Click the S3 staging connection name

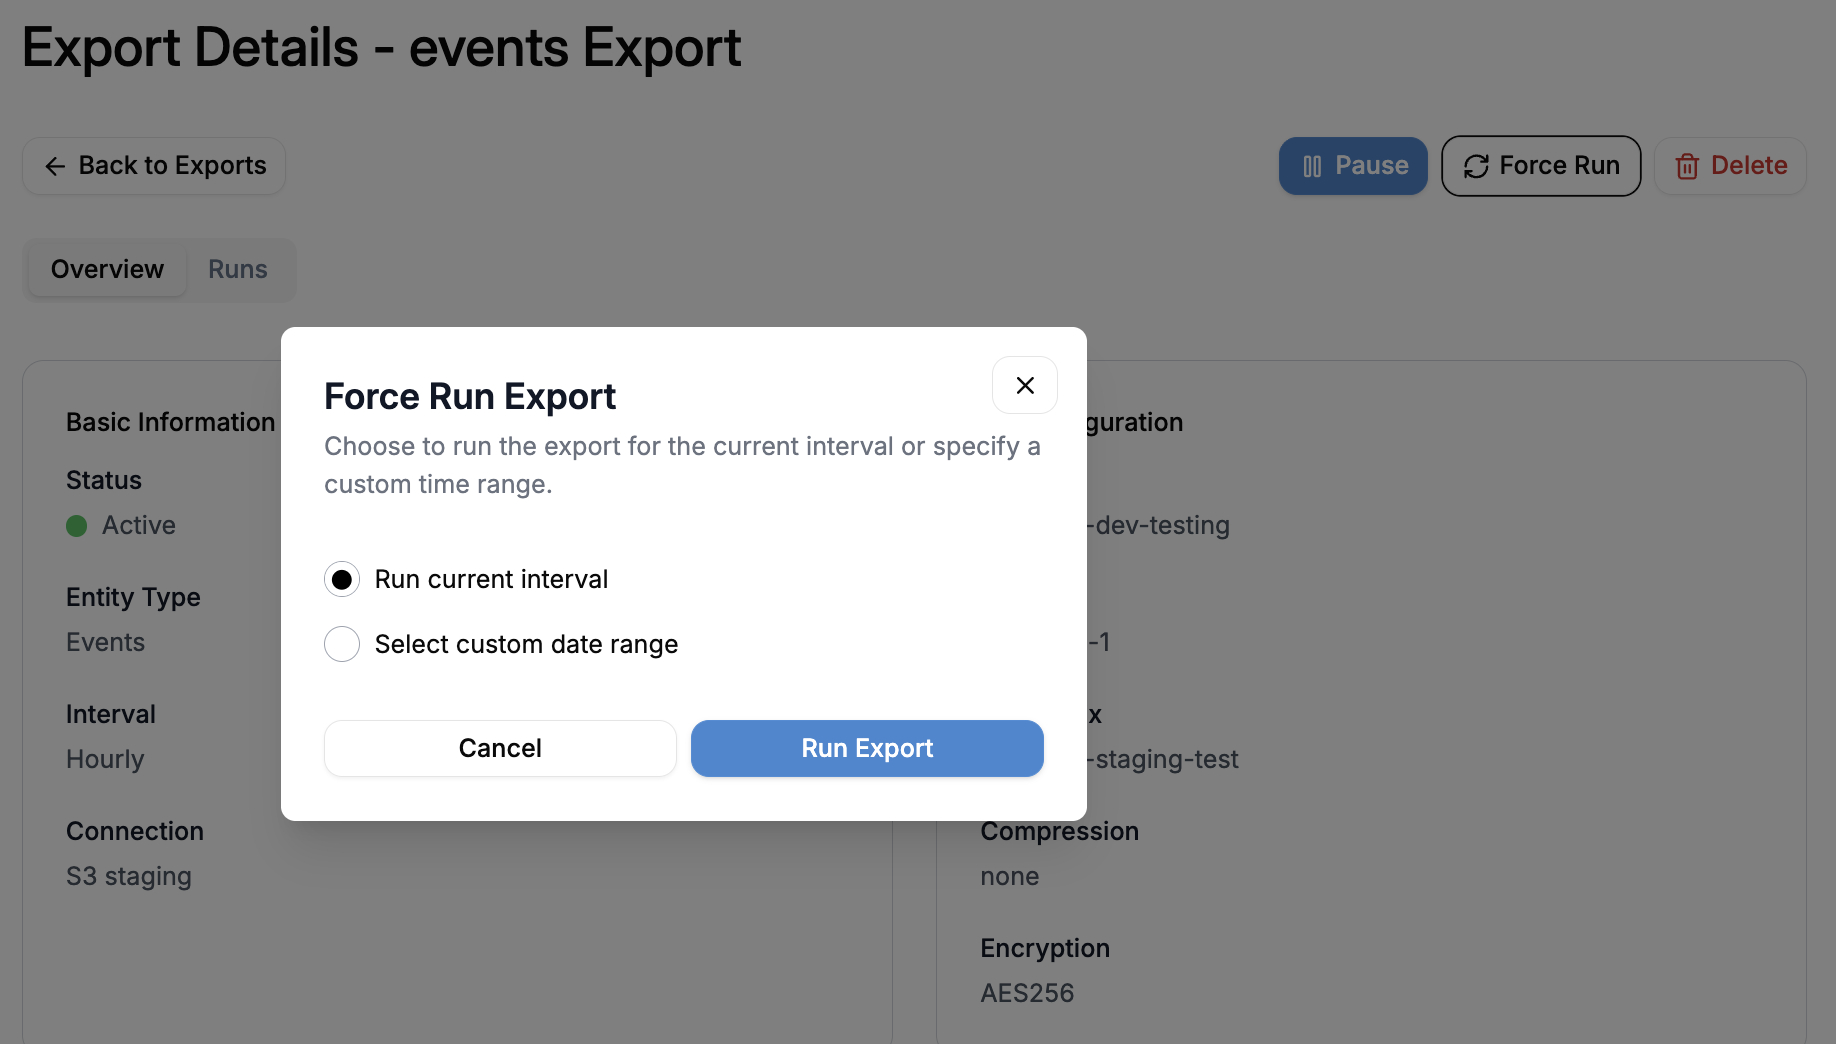[x=128, y=876]
